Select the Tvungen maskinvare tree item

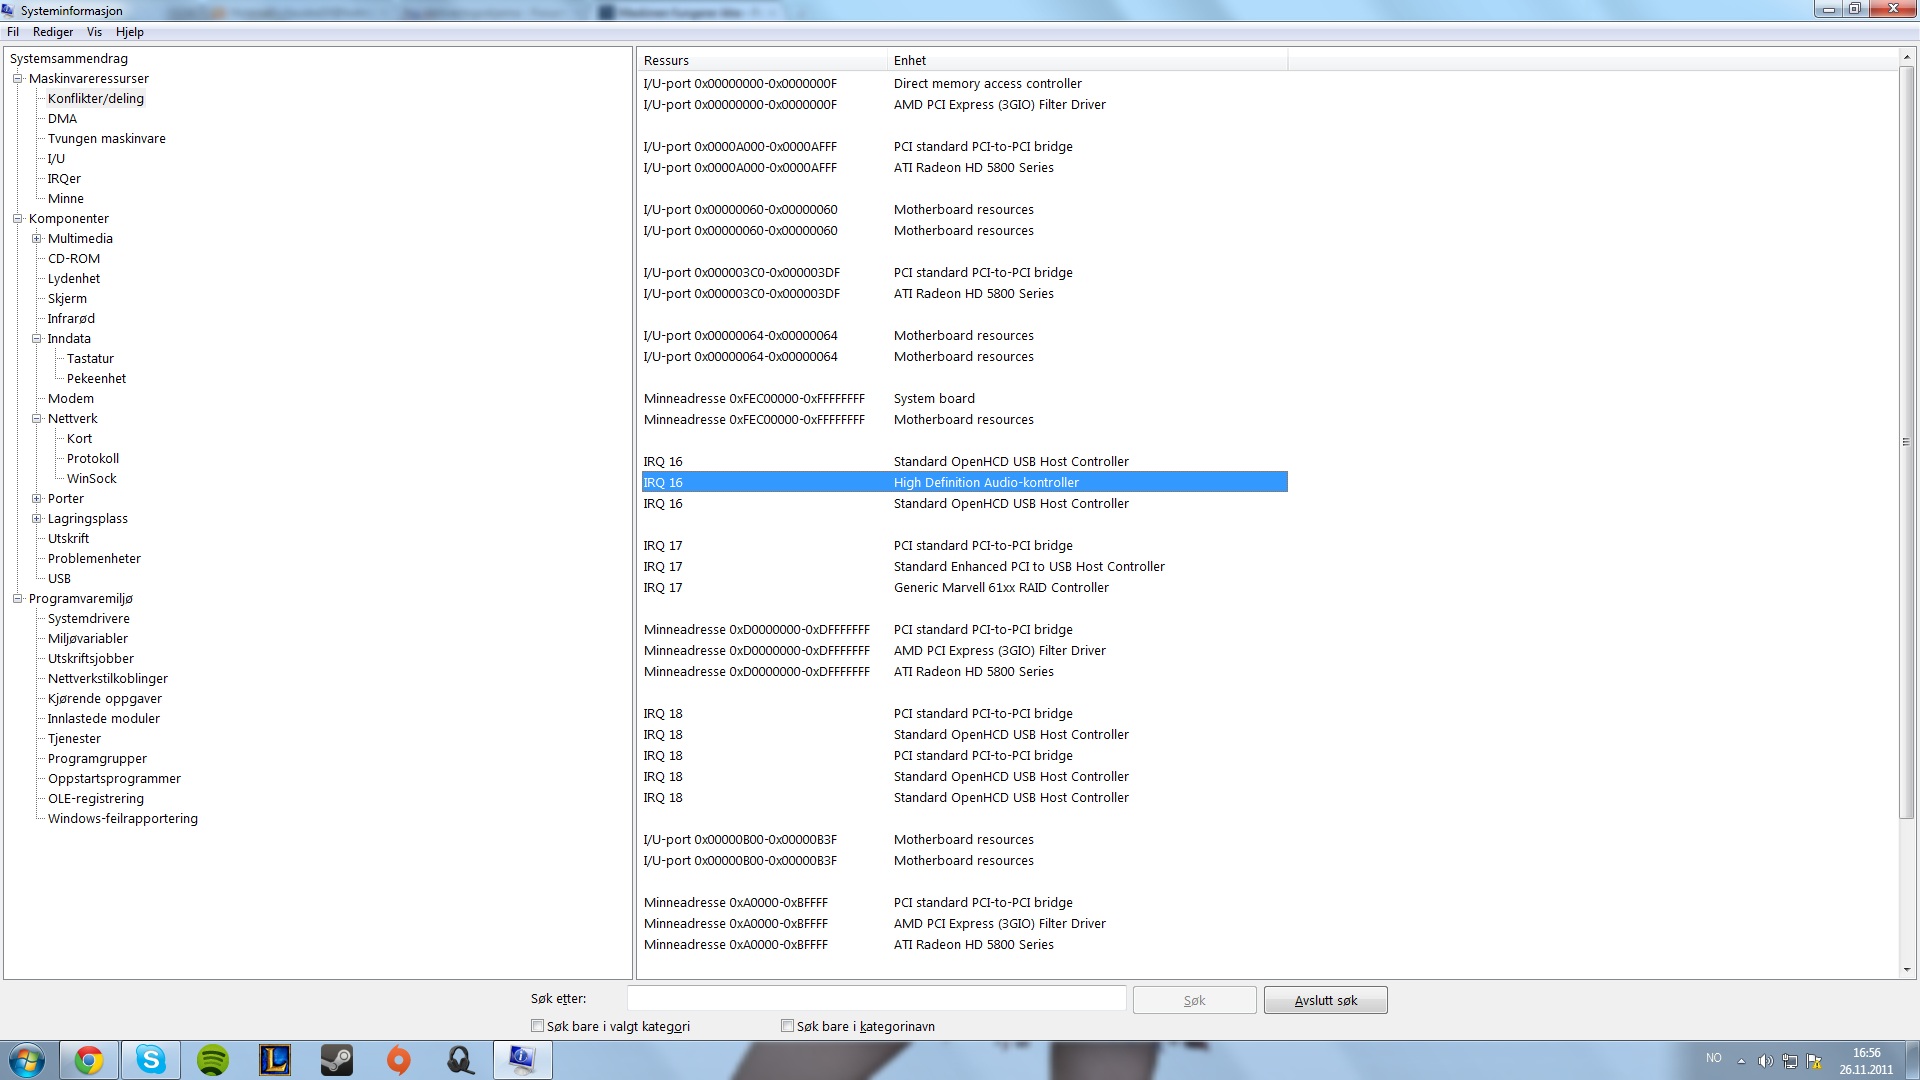click(x=107, y=138)
